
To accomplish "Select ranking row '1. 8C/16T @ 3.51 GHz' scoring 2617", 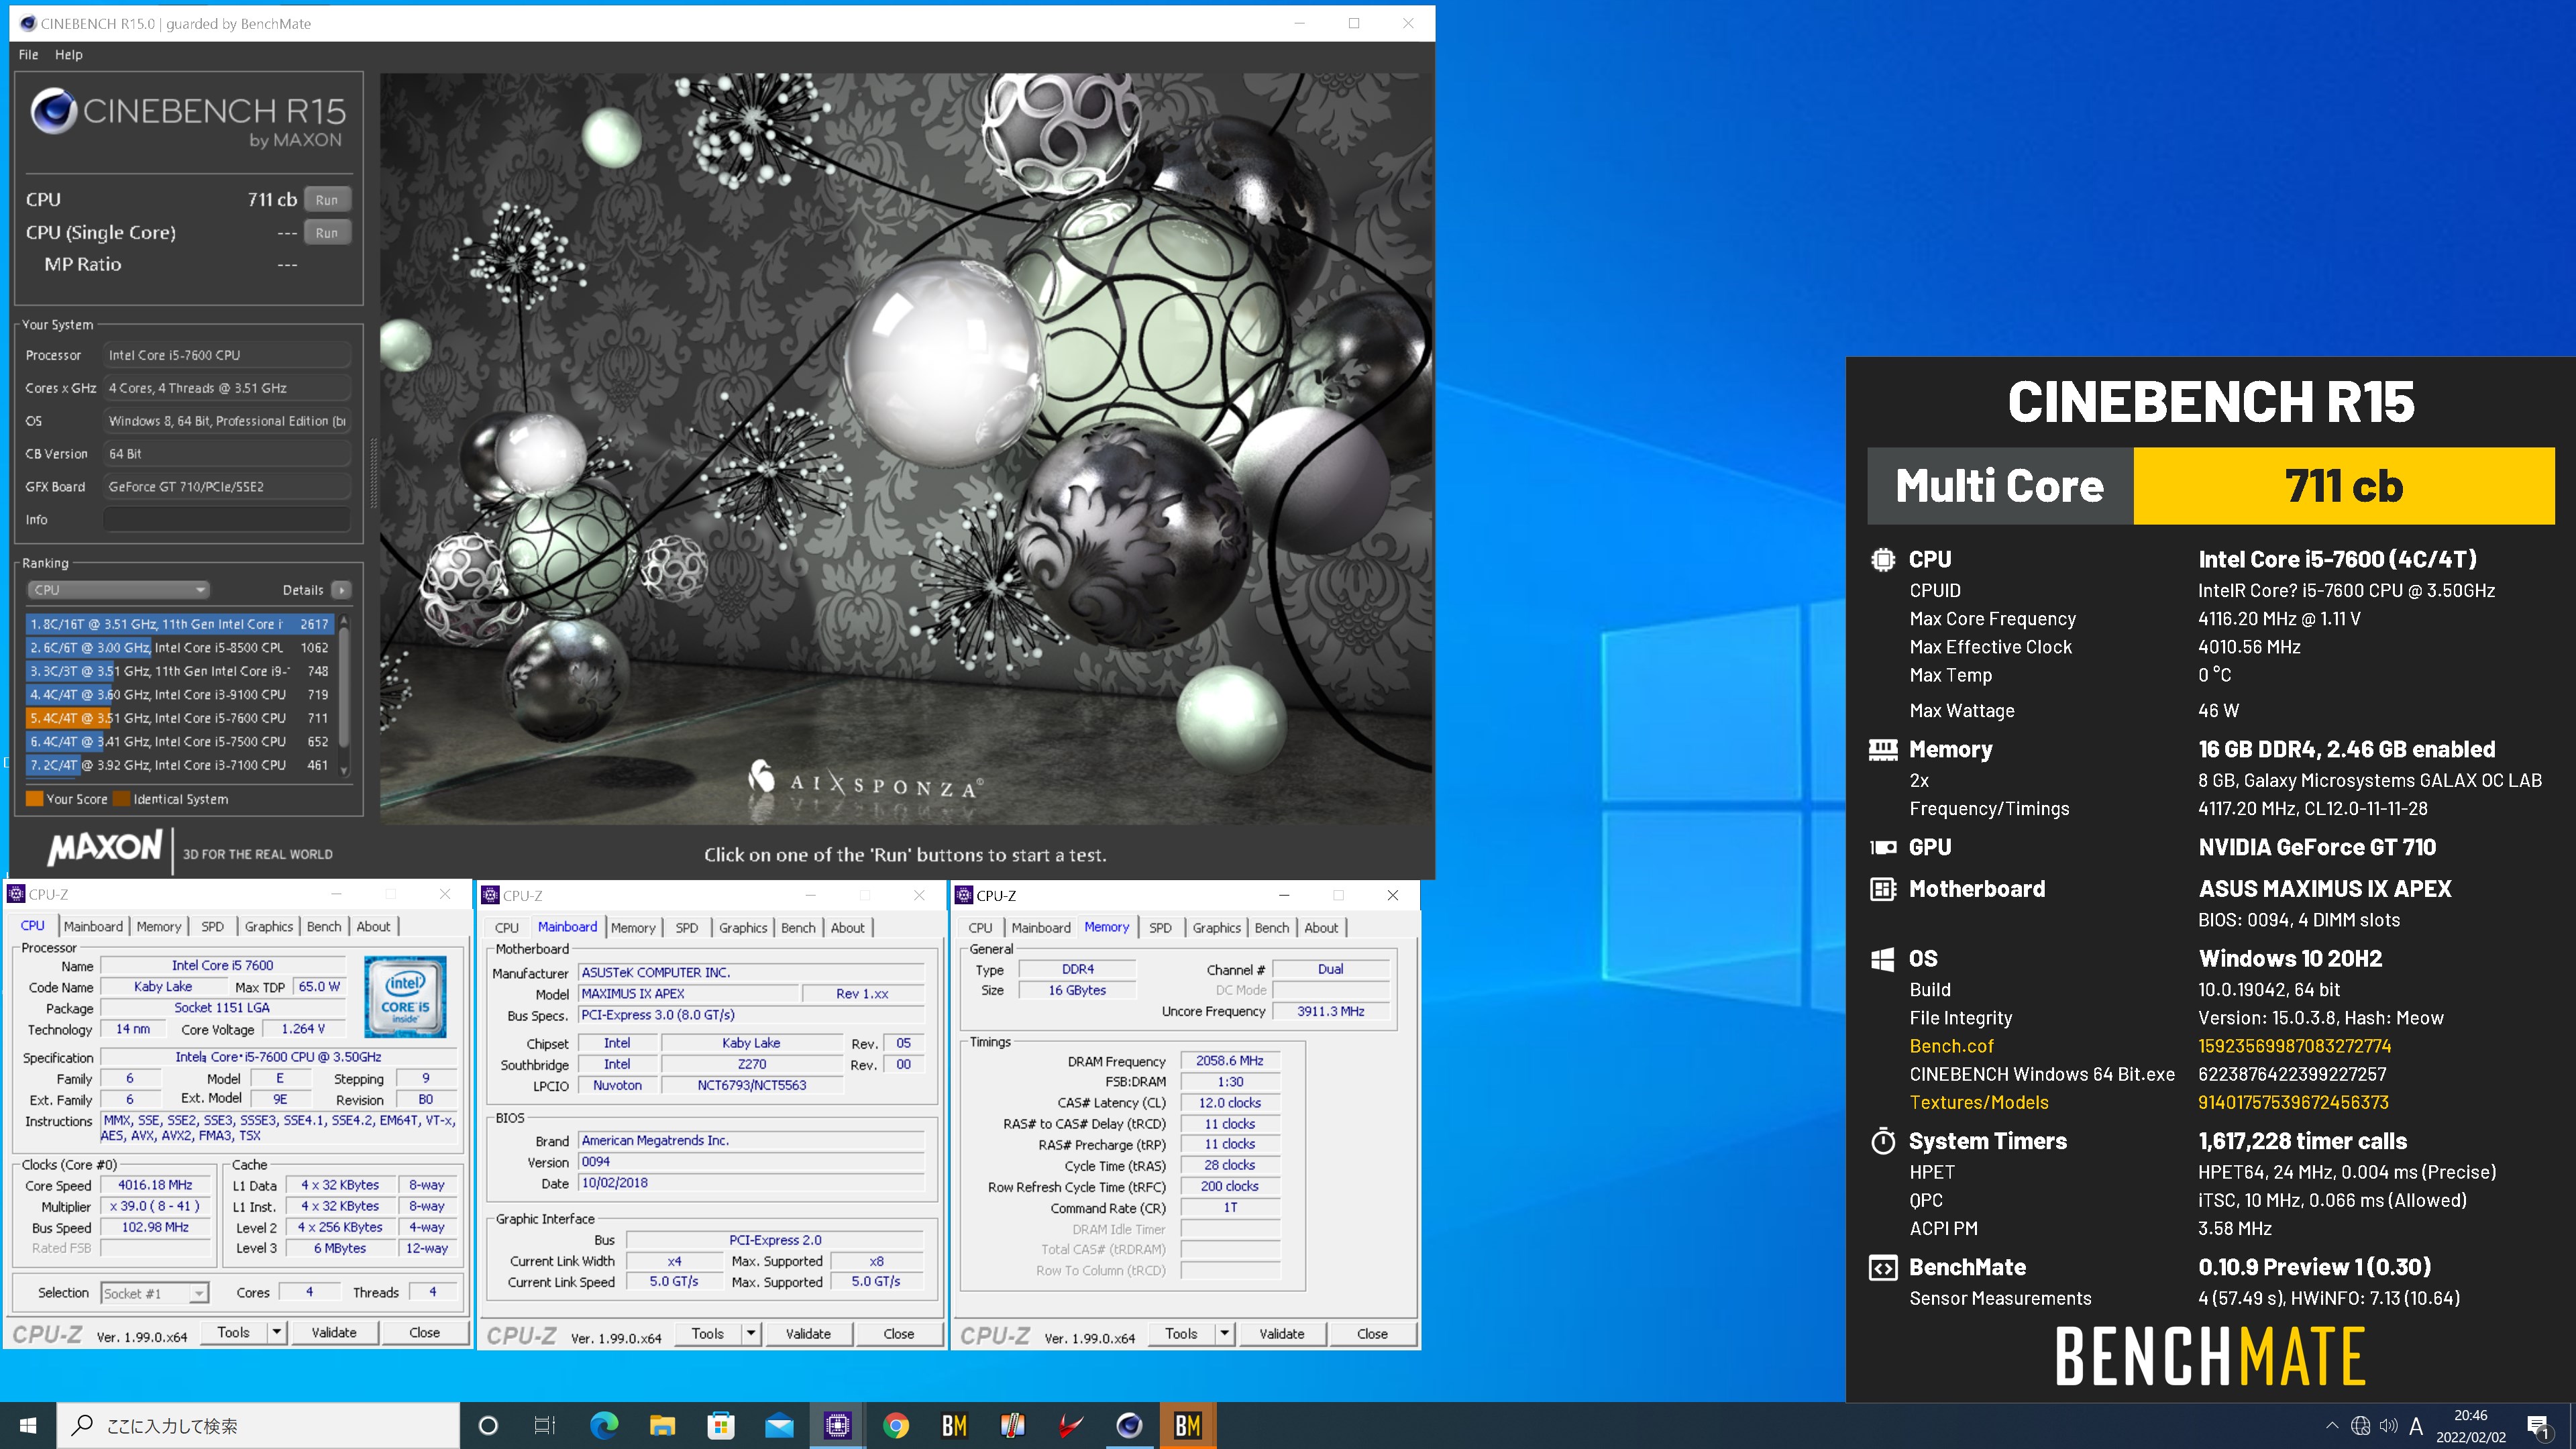I will (181, 624).
